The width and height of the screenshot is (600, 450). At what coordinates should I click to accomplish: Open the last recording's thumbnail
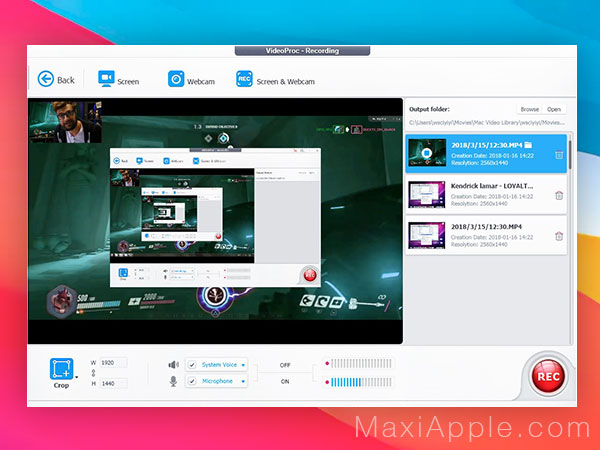tap(427, 235)
